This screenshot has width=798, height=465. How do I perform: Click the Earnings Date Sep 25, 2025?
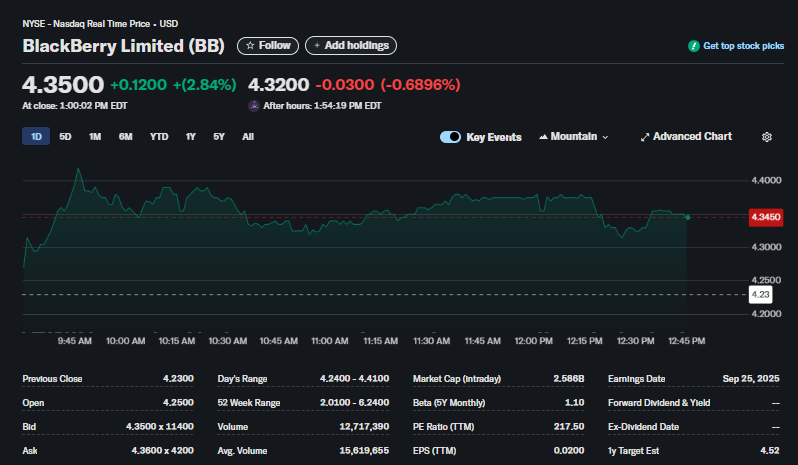751,379
